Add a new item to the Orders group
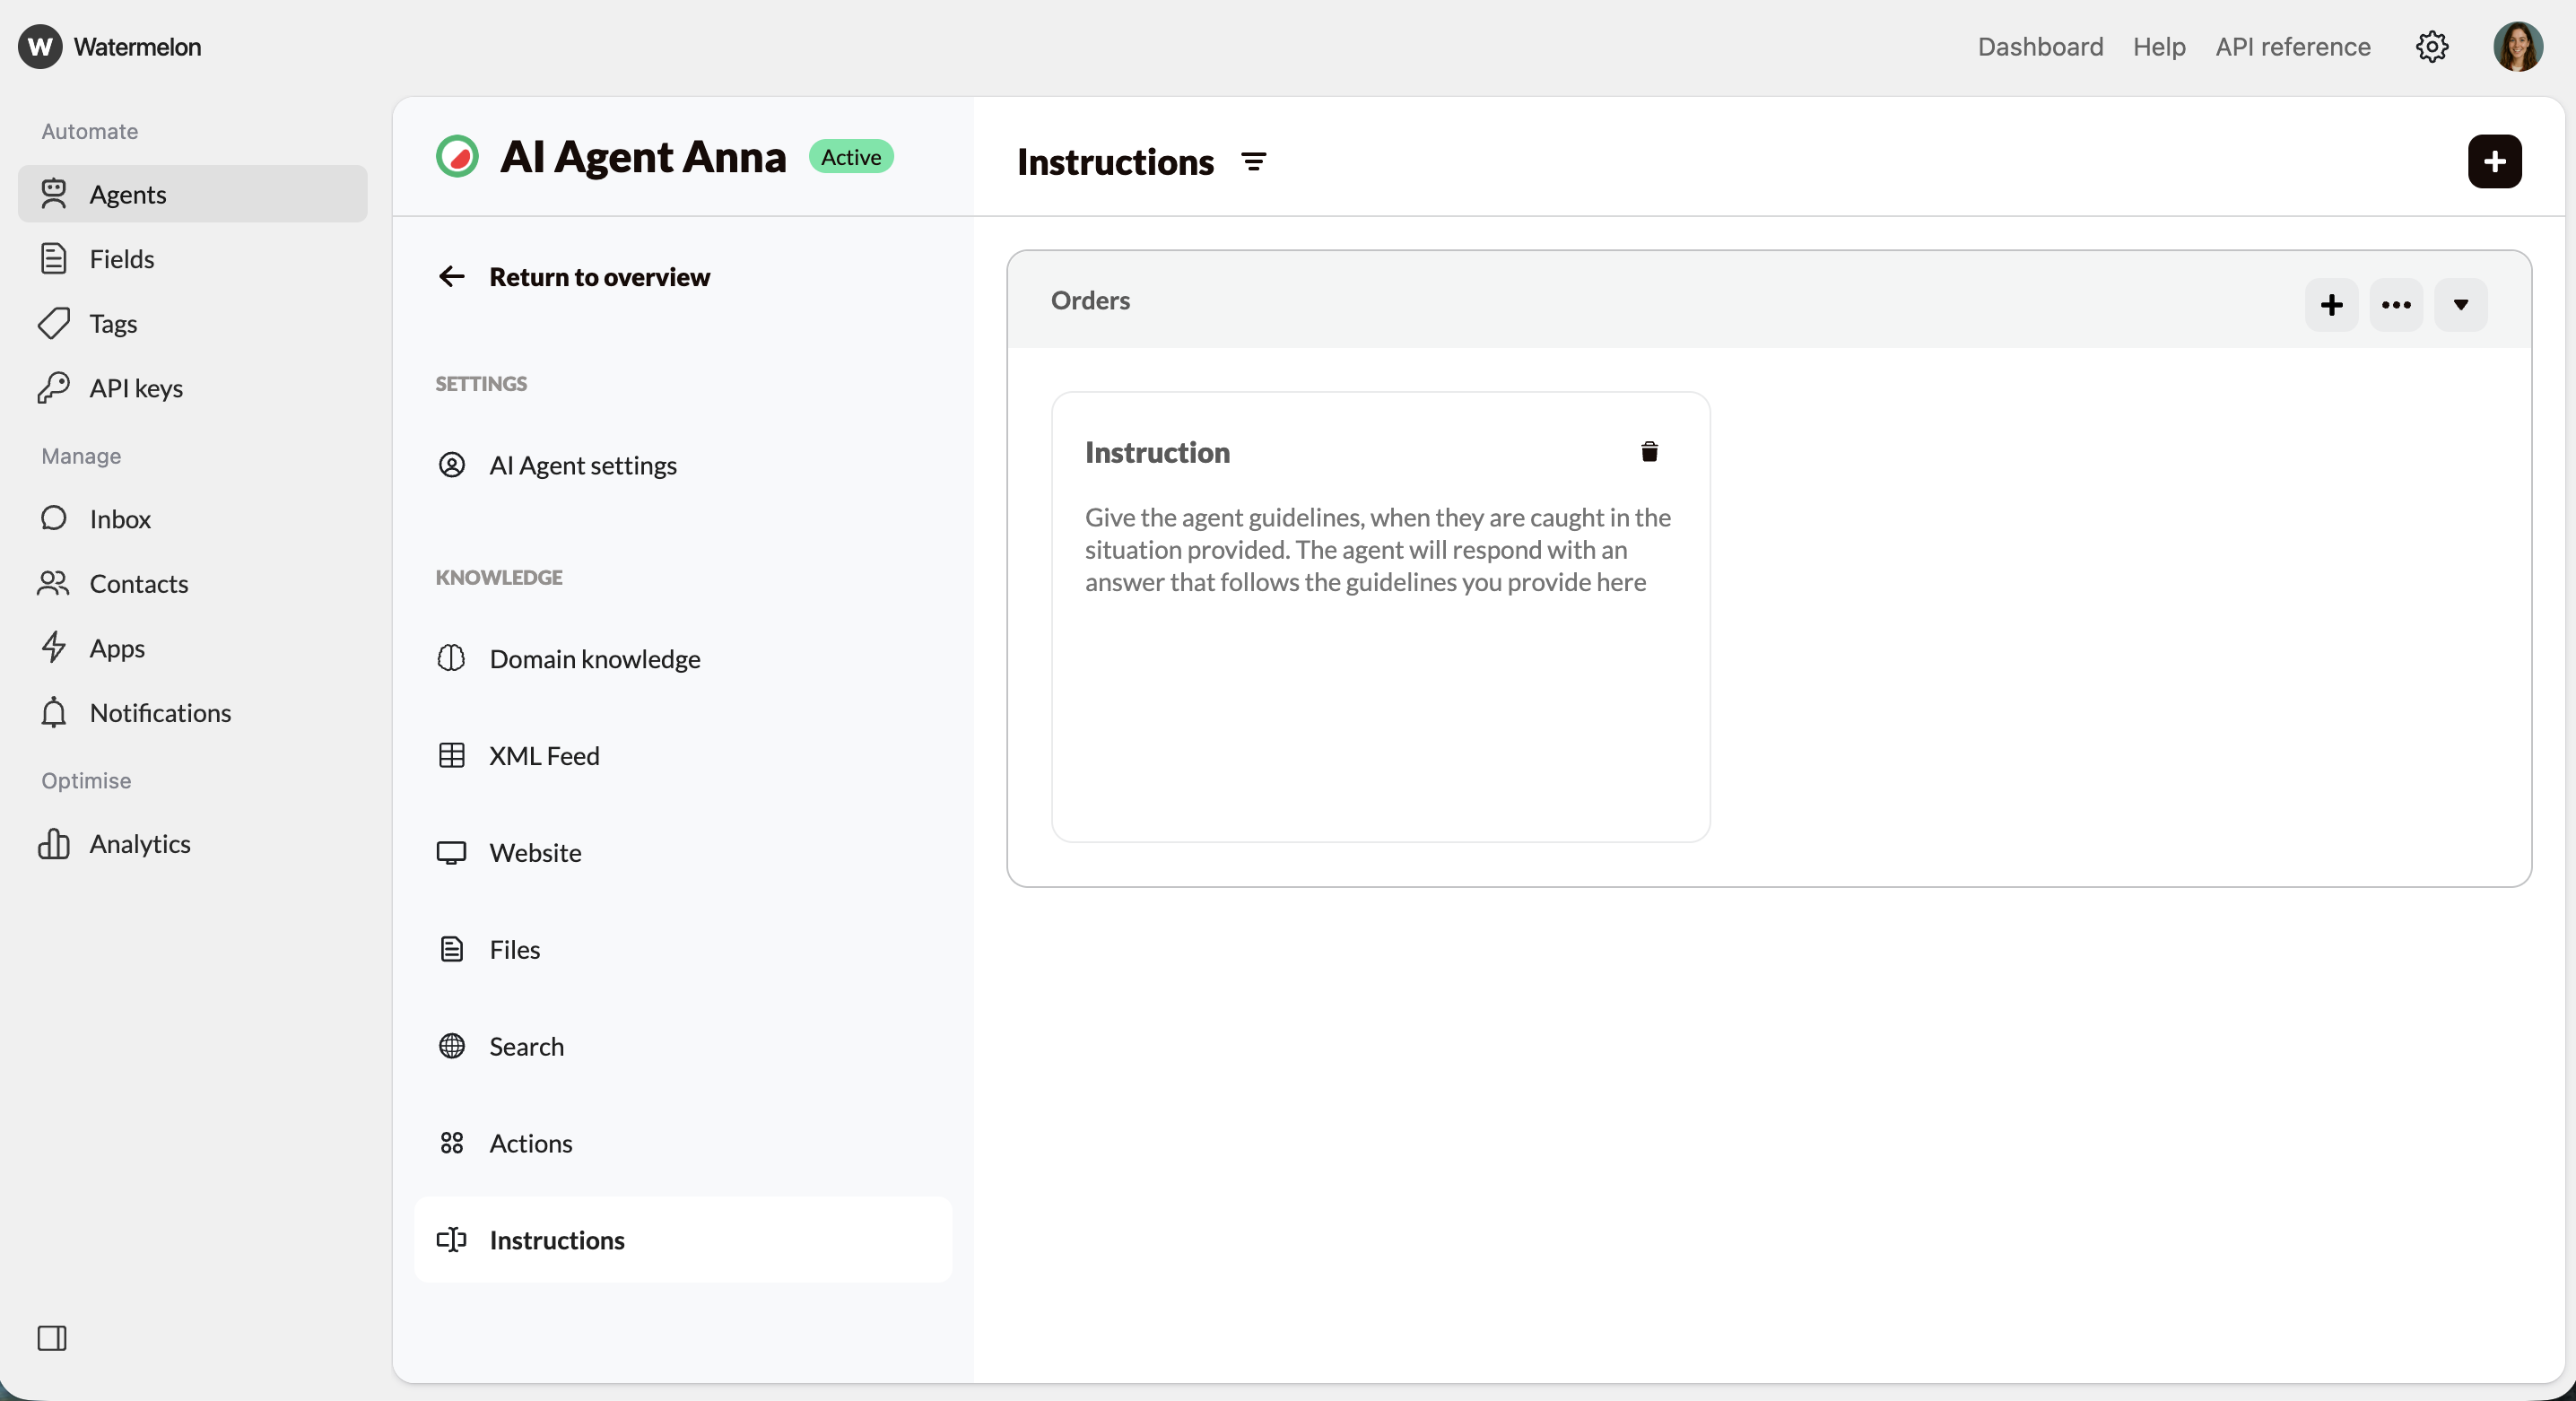This screenshot has height=1401, width=2576. click(x=2331, y=305)
